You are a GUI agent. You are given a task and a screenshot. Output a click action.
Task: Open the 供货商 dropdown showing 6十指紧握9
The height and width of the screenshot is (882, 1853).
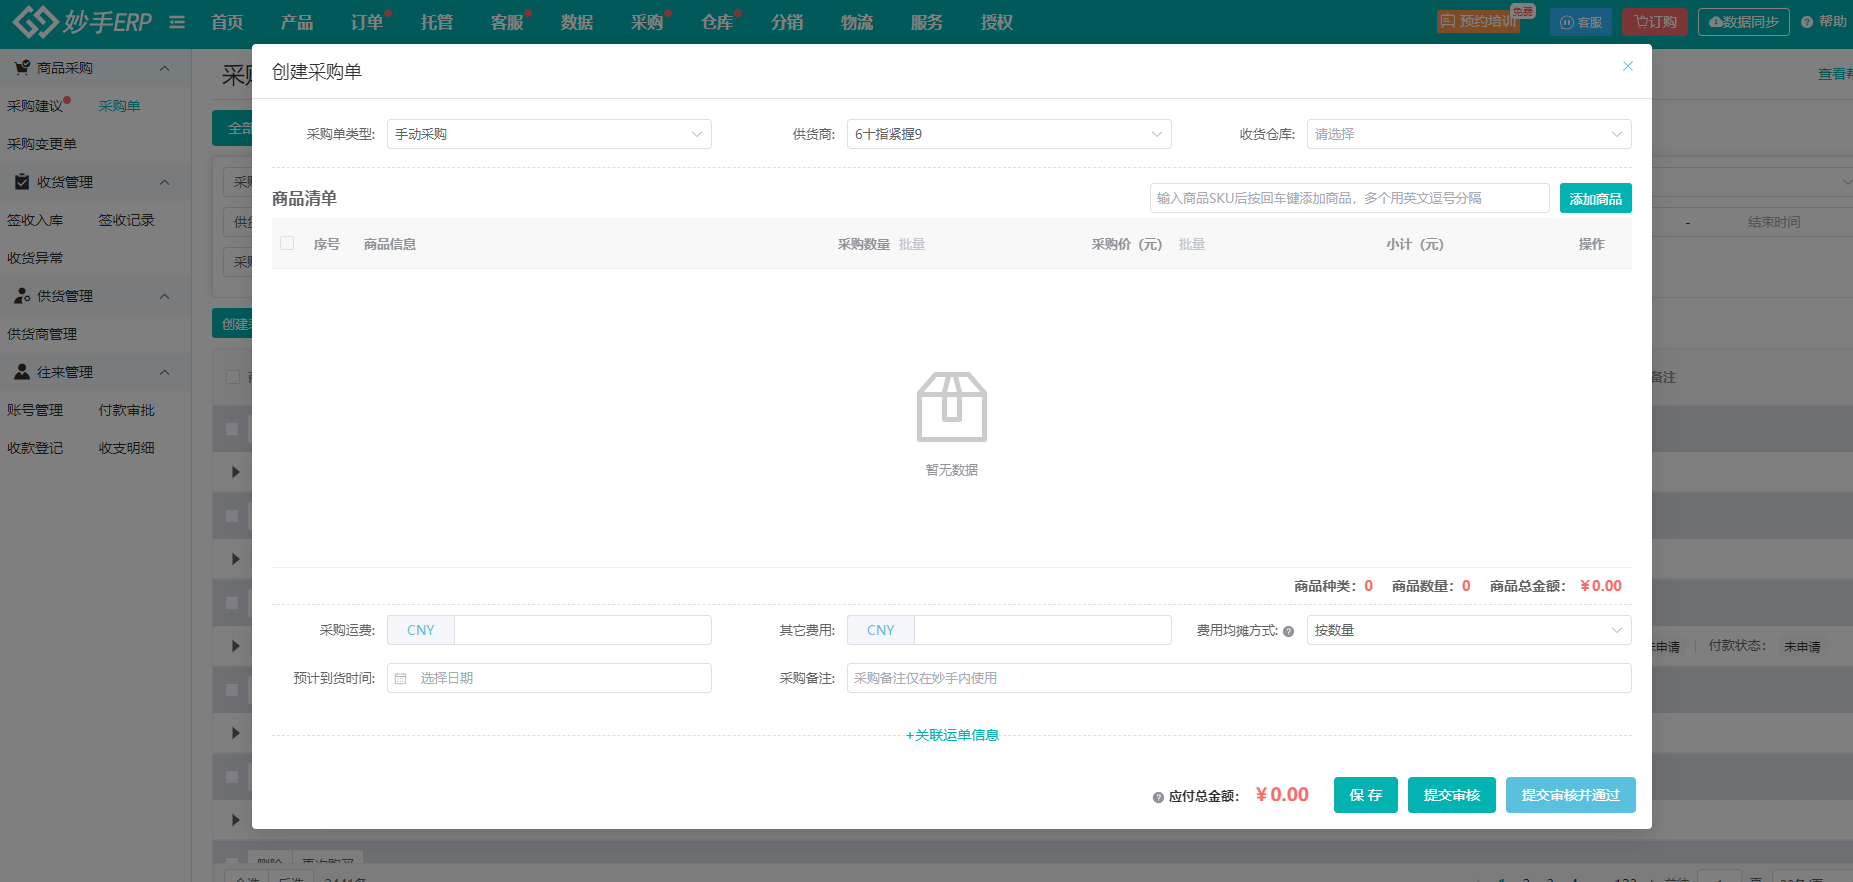(1009, 134)
